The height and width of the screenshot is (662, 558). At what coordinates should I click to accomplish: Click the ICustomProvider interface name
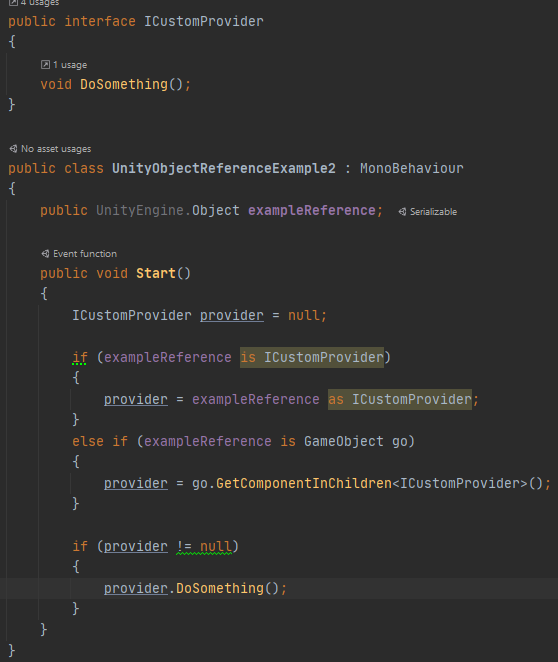pyautogui.click(x=204, y=22)
